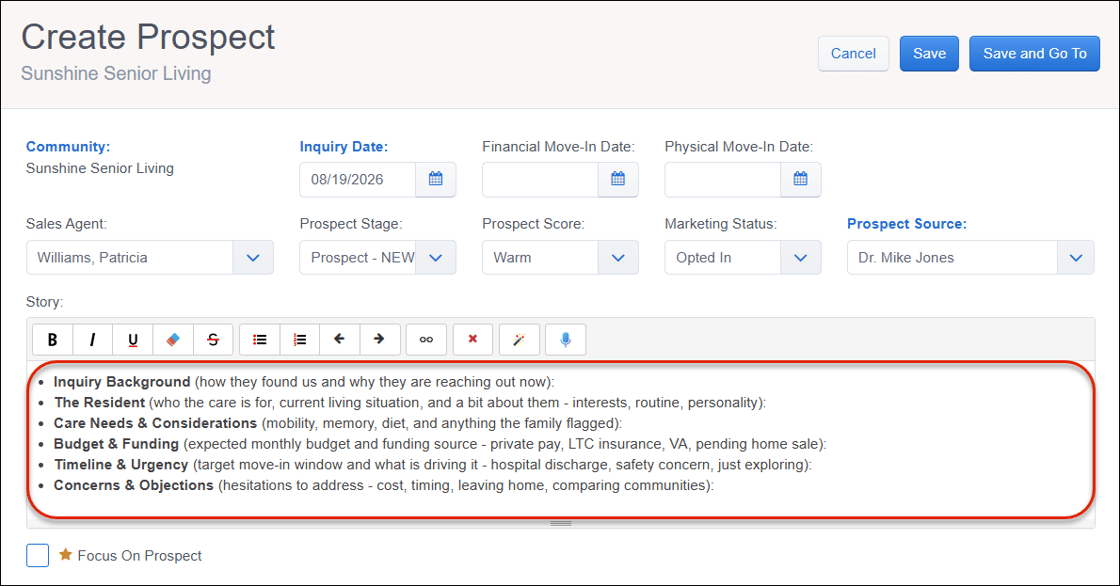Click the Save and Go To button
This screenshot has width=1120, height=586.
(1034, 54)
